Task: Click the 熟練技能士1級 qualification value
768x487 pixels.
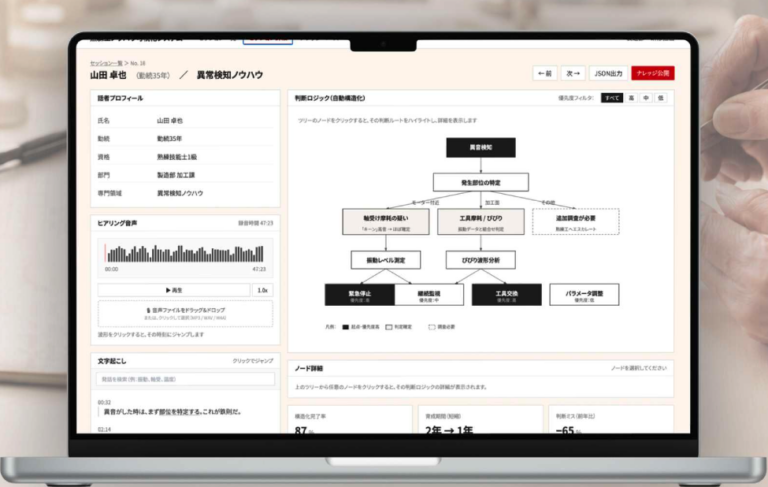Action: (177, 157)
